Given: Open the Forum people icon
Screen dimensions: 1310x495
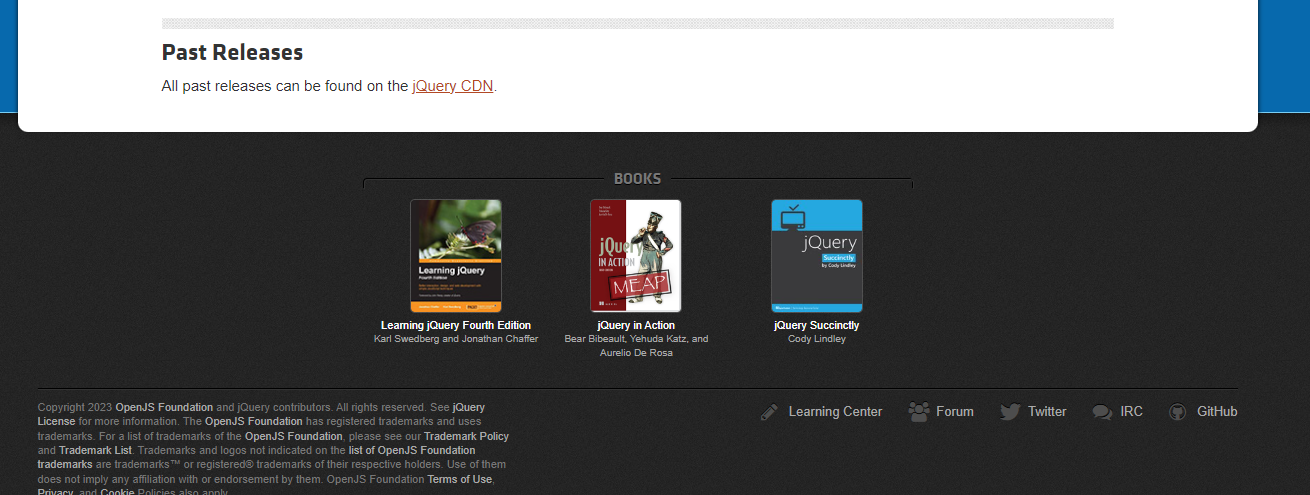Looking at the screenshot, I should pyautogui.click(x=918, y=412).
